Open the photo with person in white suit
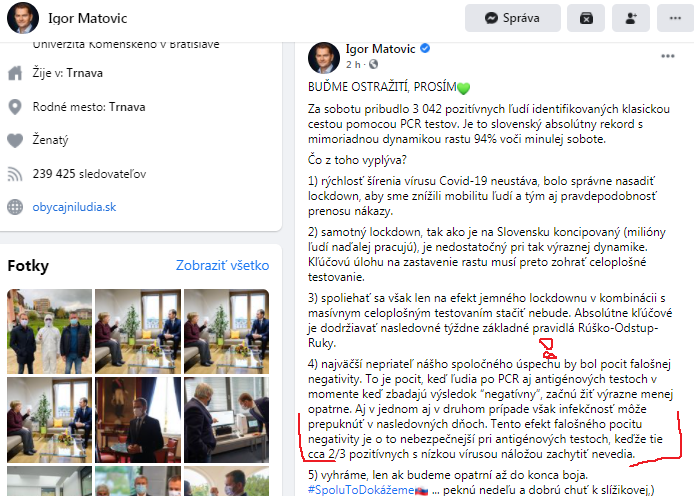The image size is (694, 496). pos(50,331)
